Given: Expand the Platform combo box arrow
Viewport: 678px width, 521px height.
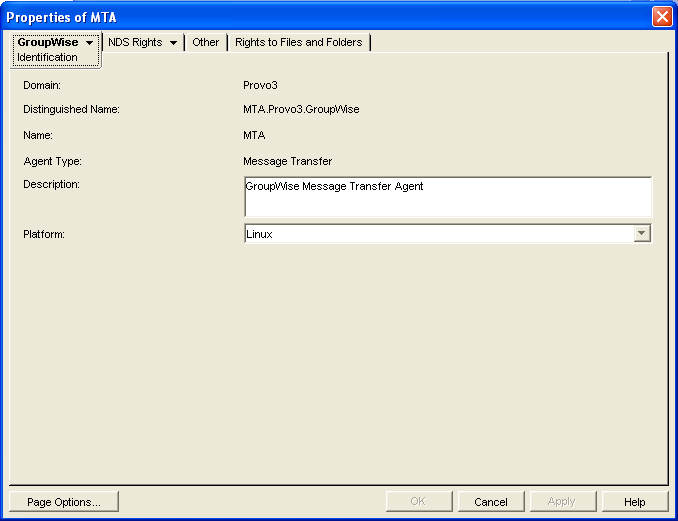Looking at the screenshot, I should tap(642, 233).
